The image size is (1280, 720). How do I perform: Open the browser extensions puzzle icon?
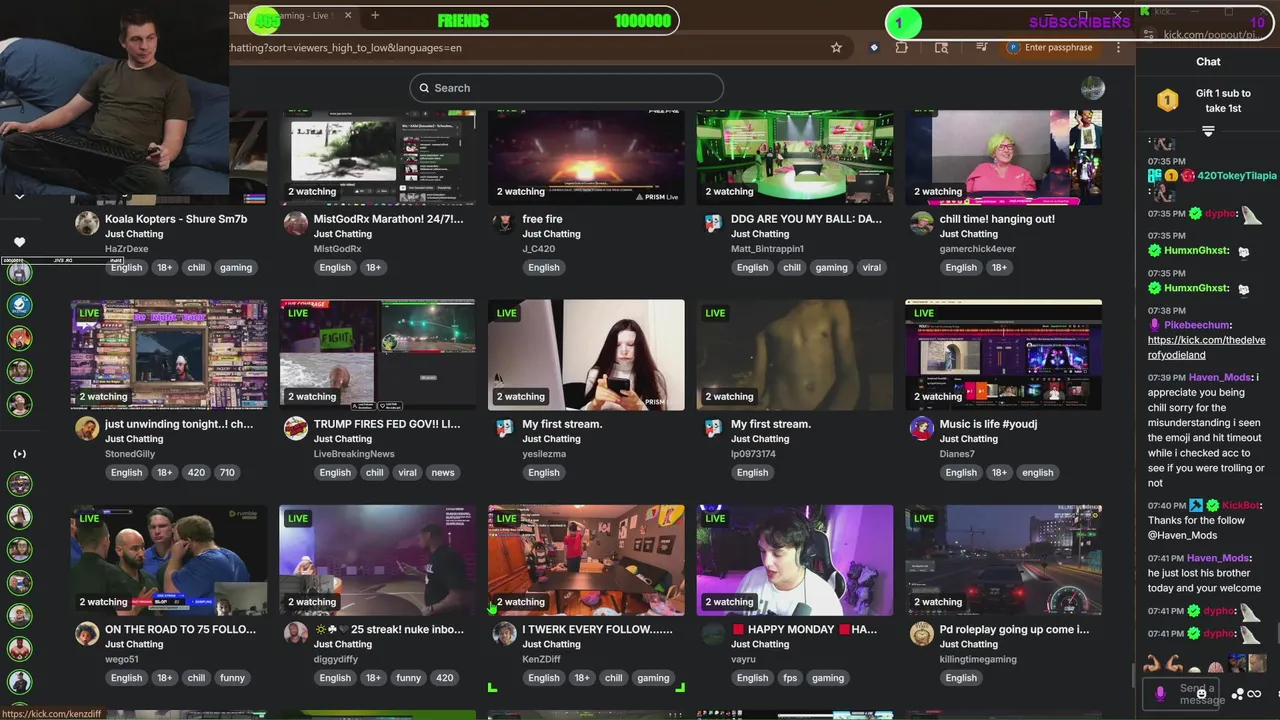pos(902,47)
